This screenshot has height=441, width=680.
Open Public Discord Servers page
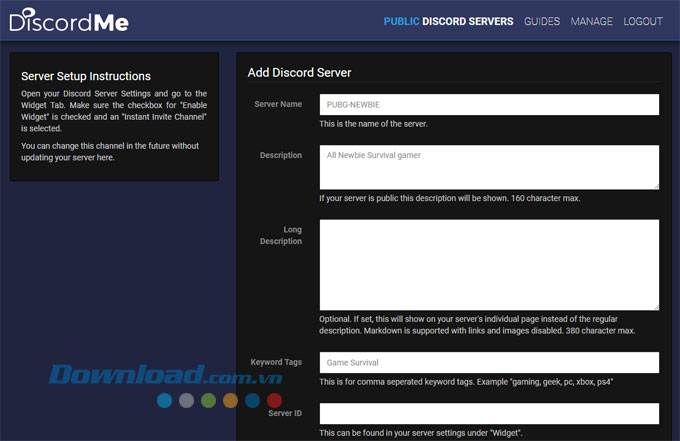448,21
